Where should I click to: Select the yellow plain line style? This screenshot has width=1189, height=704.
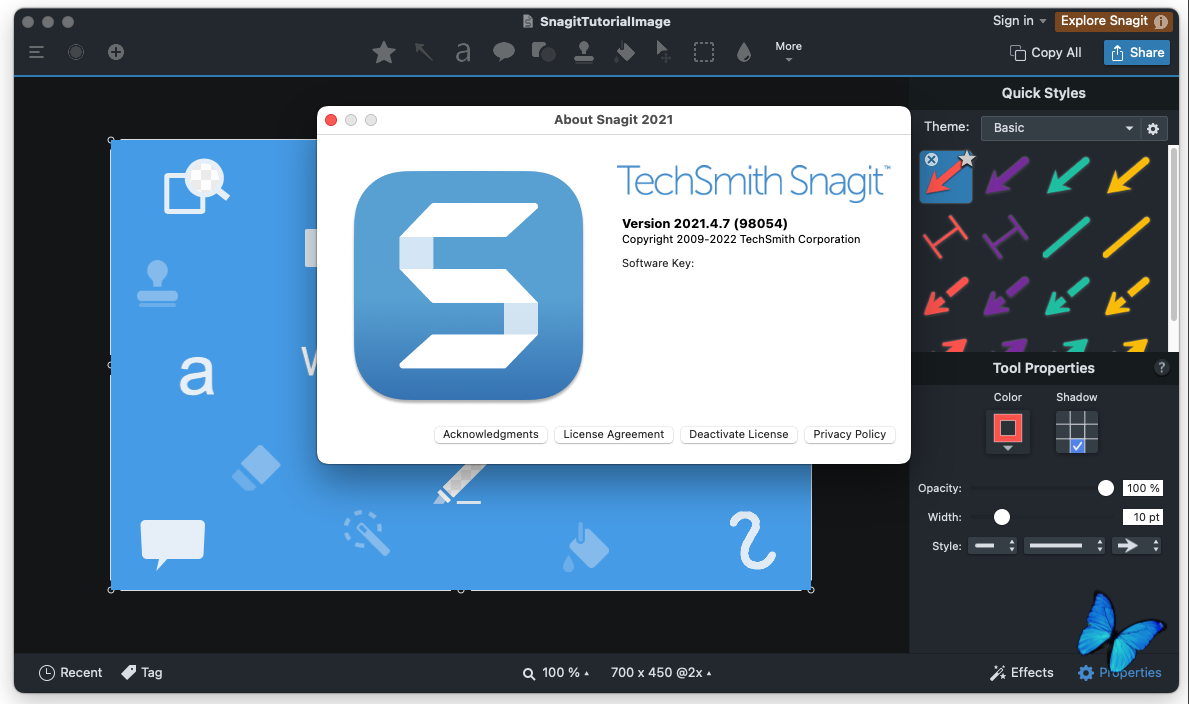1127,237
